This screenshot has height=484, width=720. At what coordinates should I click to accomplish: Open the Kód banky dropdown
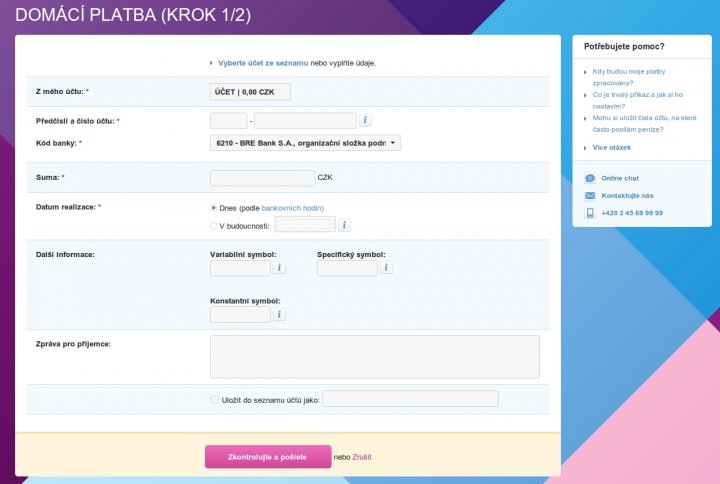coord(305,143)
